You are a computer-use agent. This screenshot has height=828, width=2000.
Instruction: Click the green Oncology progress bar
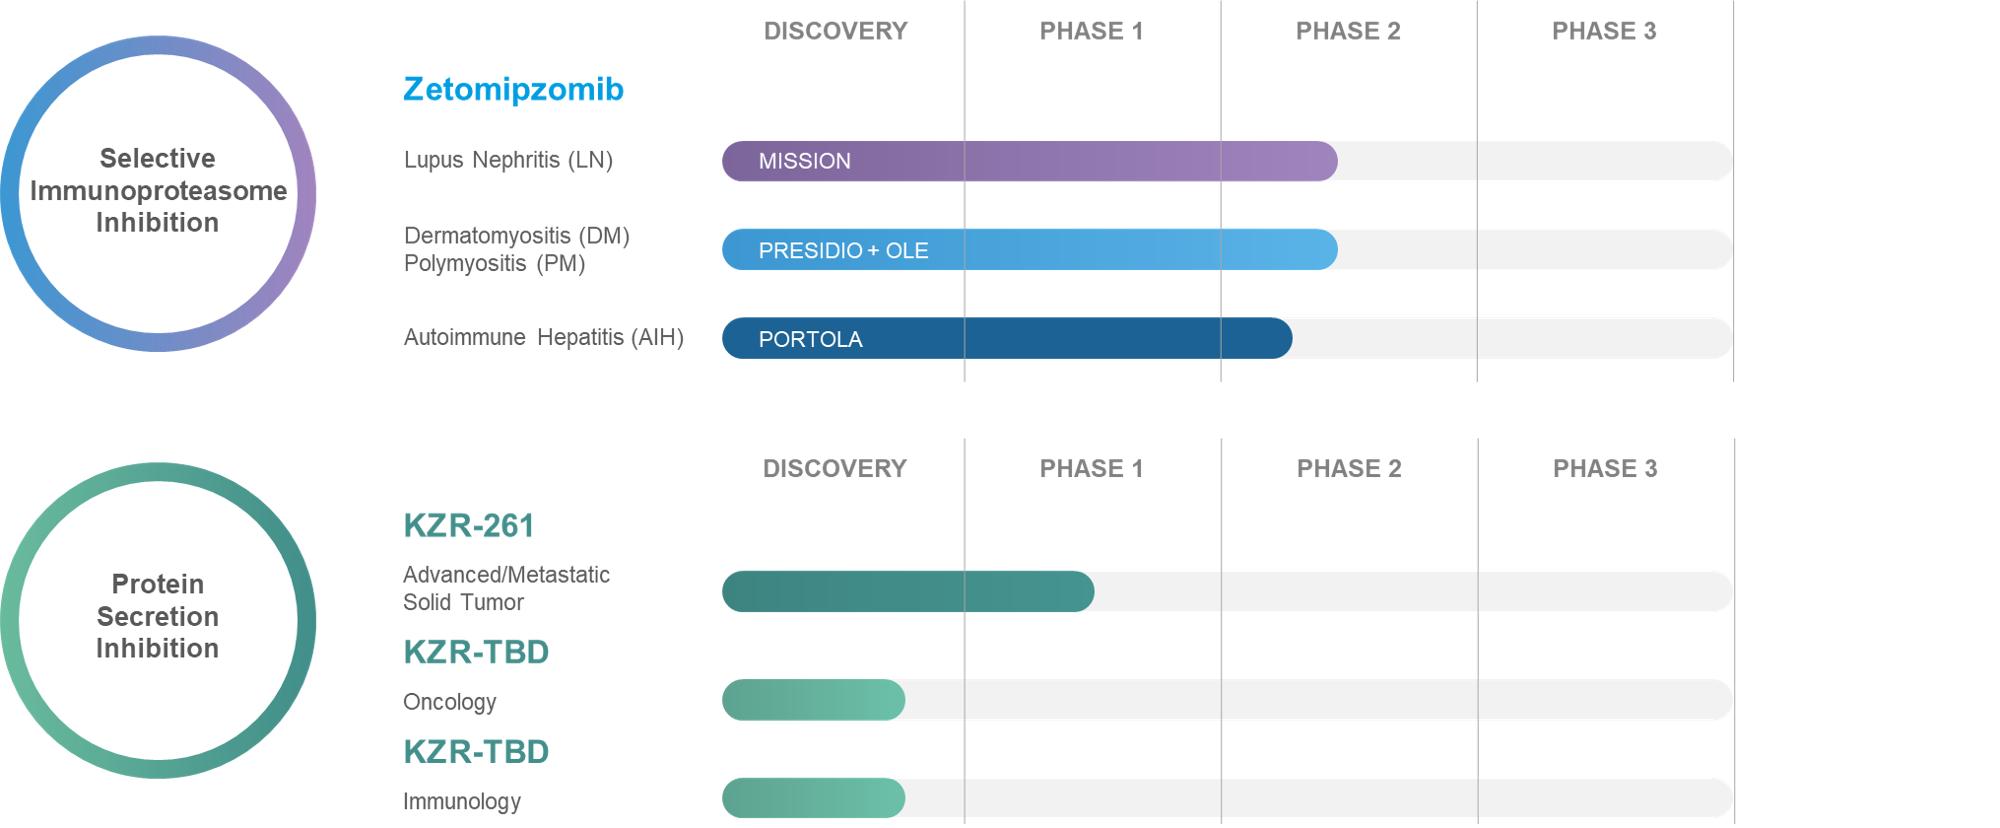813,700
